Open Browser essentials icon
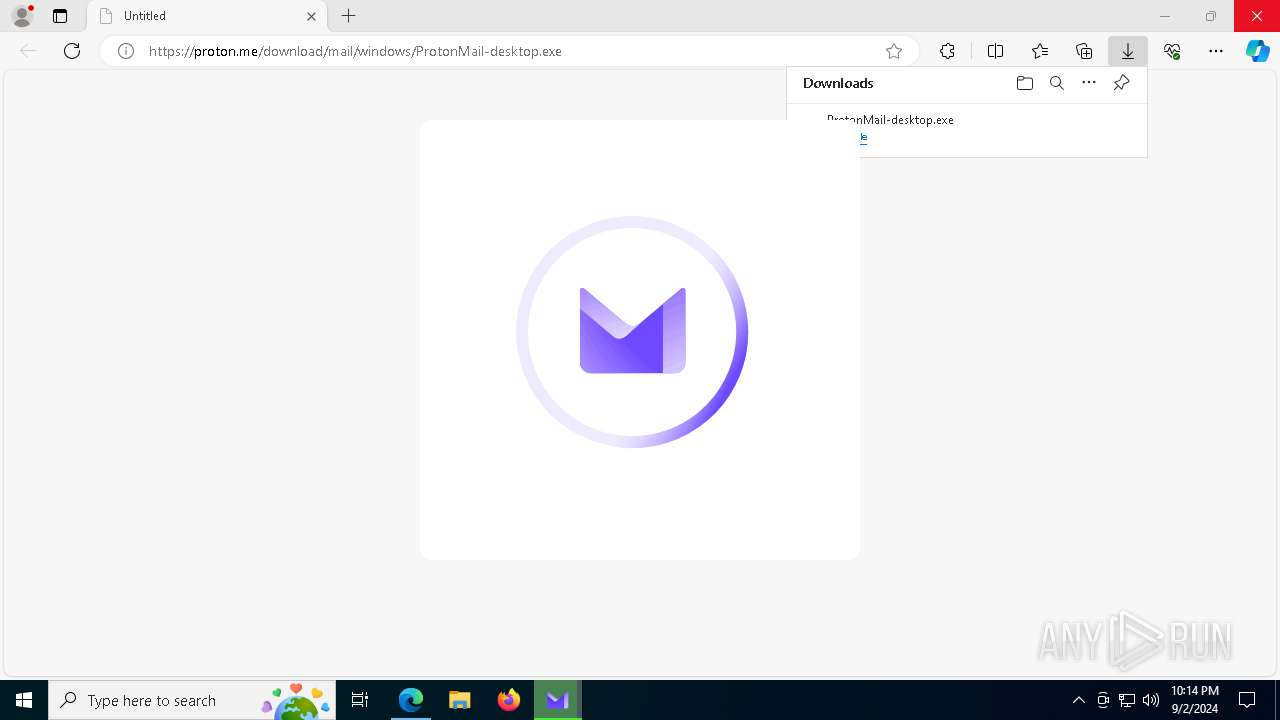The height and width of the screenshot is (720, 1280). coord(1172,51)
